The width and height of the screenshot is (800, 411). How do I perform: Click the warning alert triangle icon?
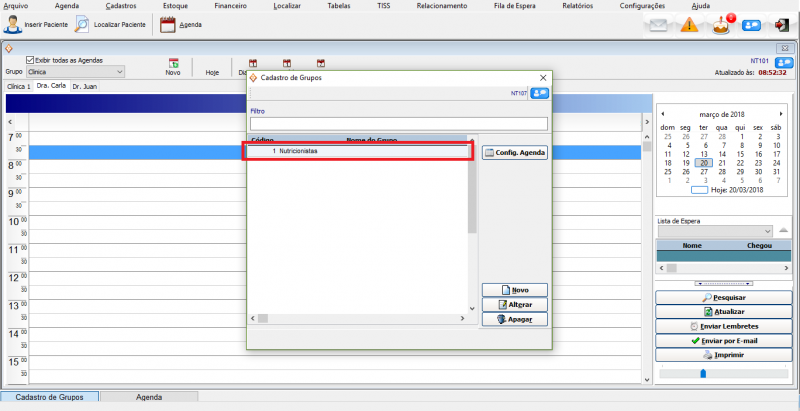tap(689, 25)
